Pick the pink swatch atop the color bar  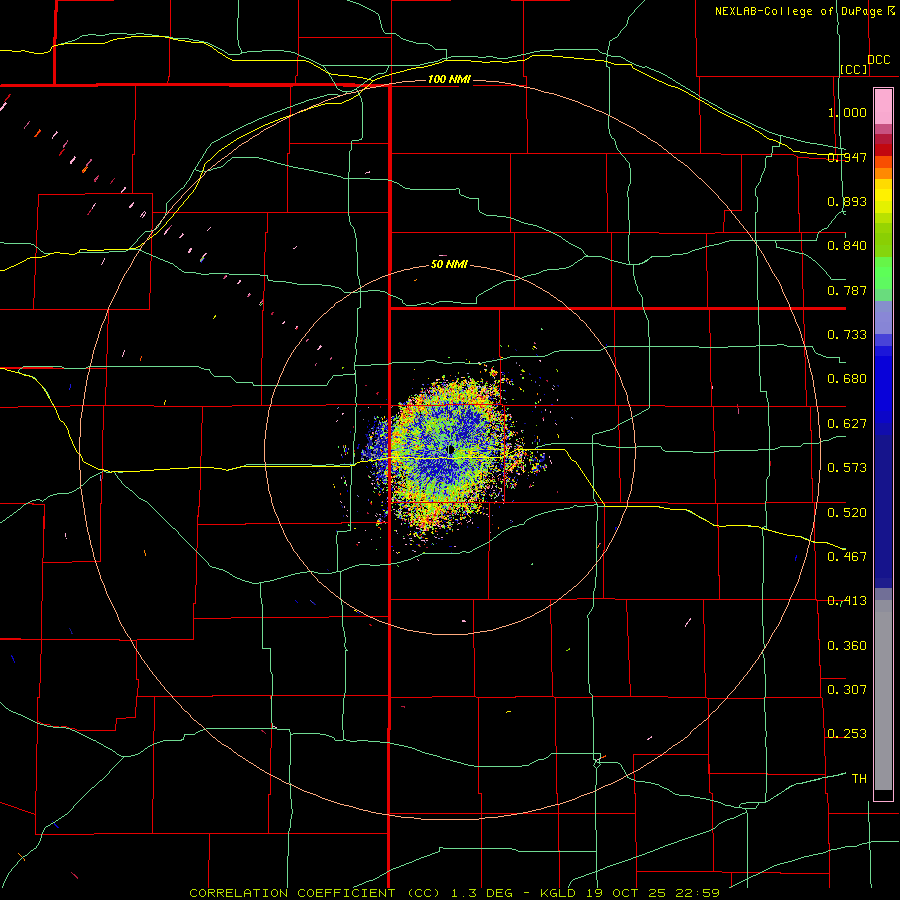[883, 106]
